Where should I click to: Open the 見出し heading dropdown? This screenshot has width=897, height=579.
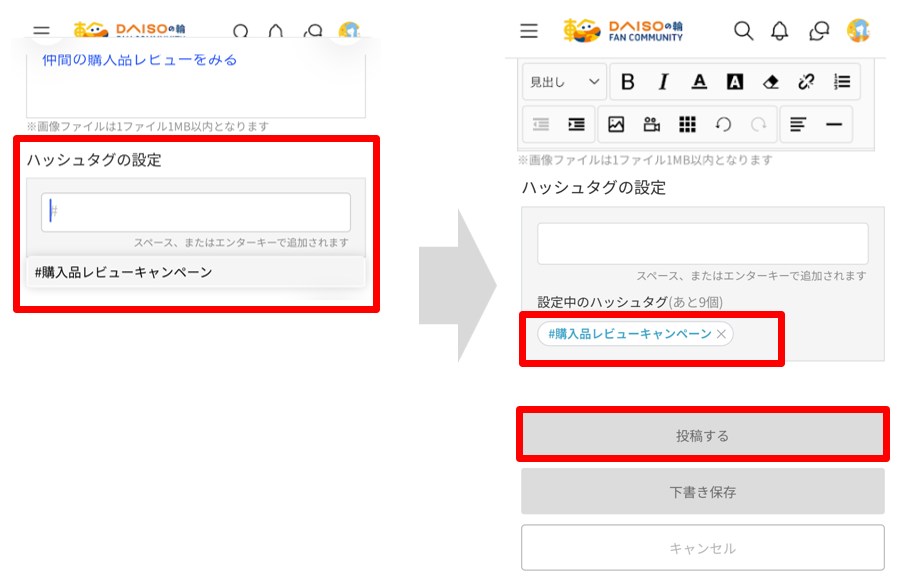[565, 82]
